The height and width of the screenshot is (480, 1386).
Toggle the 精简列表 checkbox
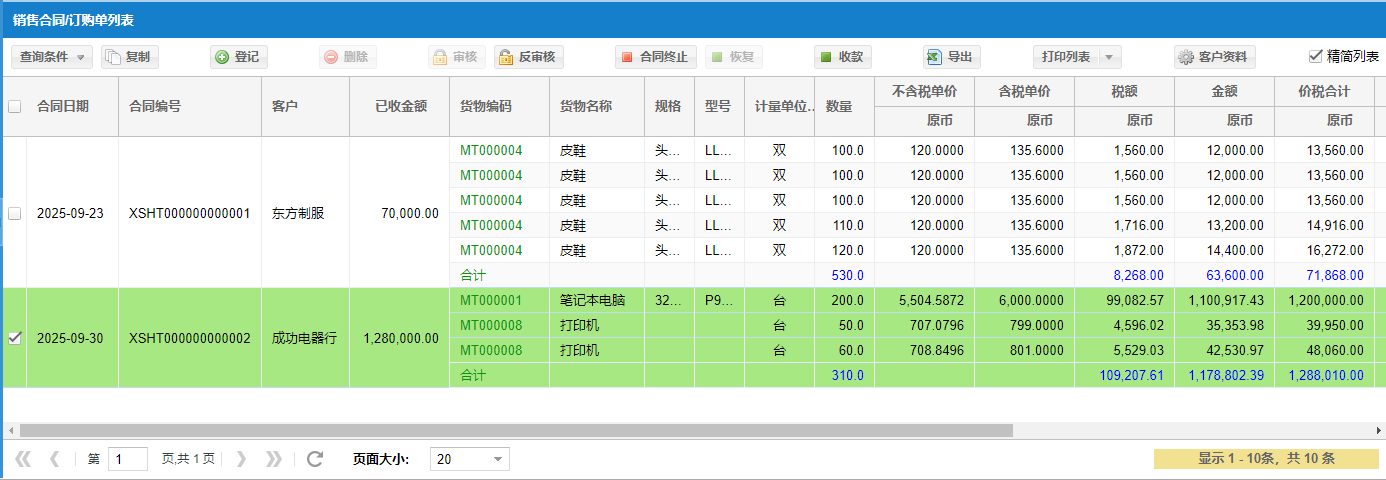pyautogui.click(x=1315, y=56)
